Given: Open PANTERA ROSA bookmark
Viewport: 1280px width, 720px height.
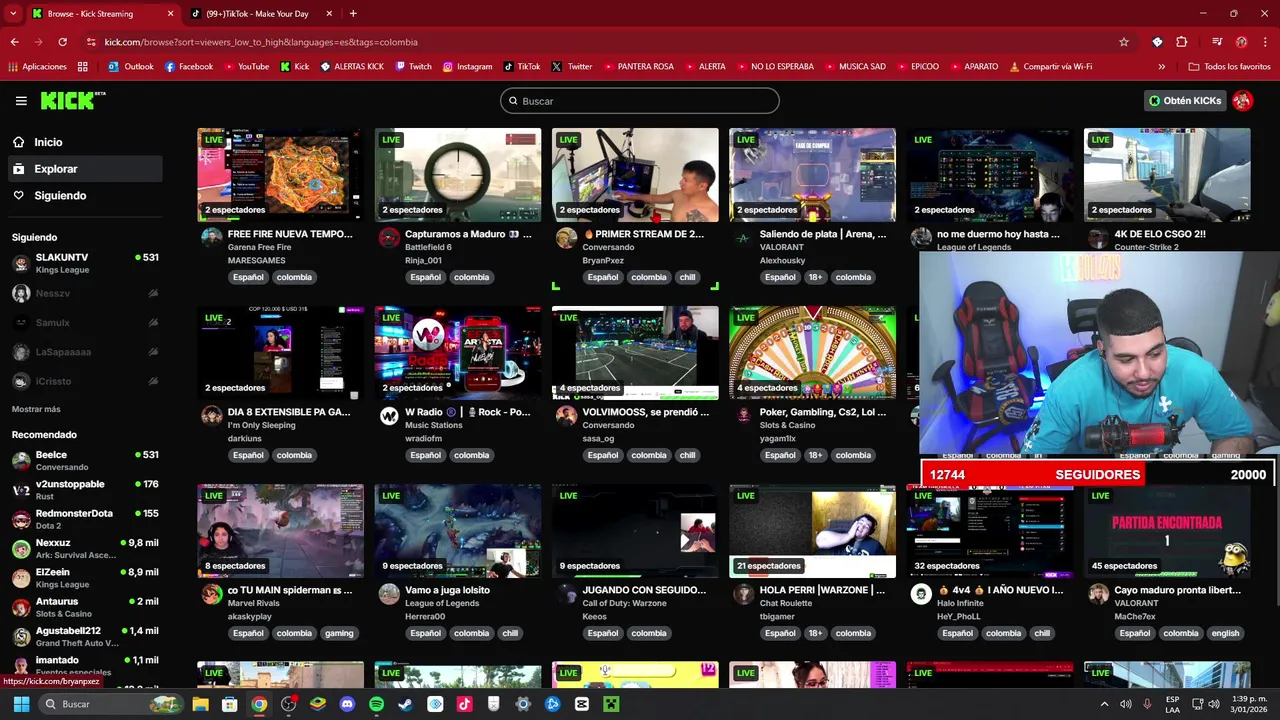Looking at the screenshot, I should tap(638, 67).
